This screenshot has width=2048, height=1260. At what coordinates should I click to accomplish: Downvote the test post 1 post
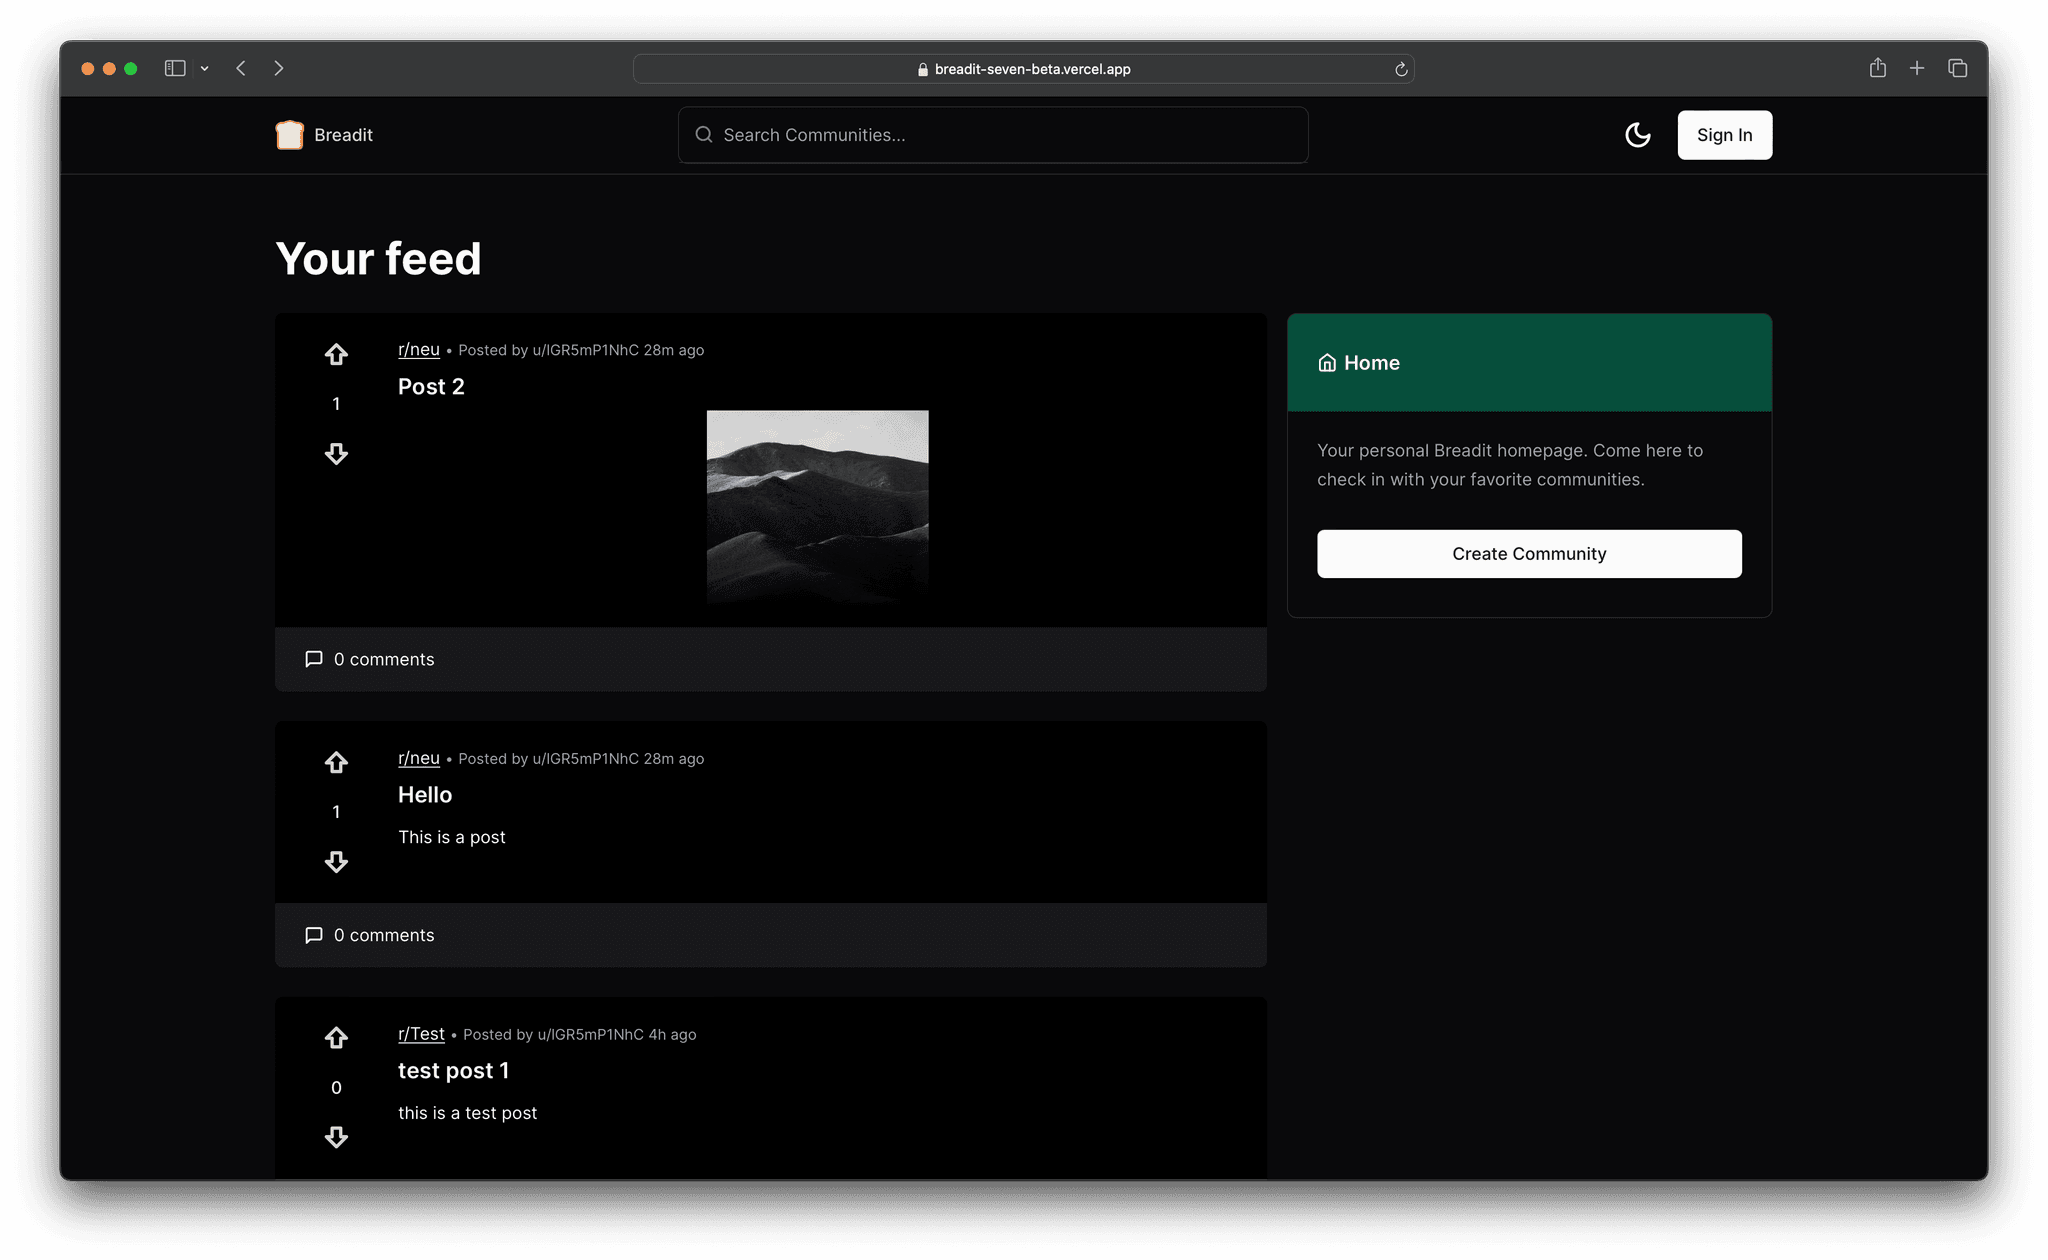[336, 1137]
